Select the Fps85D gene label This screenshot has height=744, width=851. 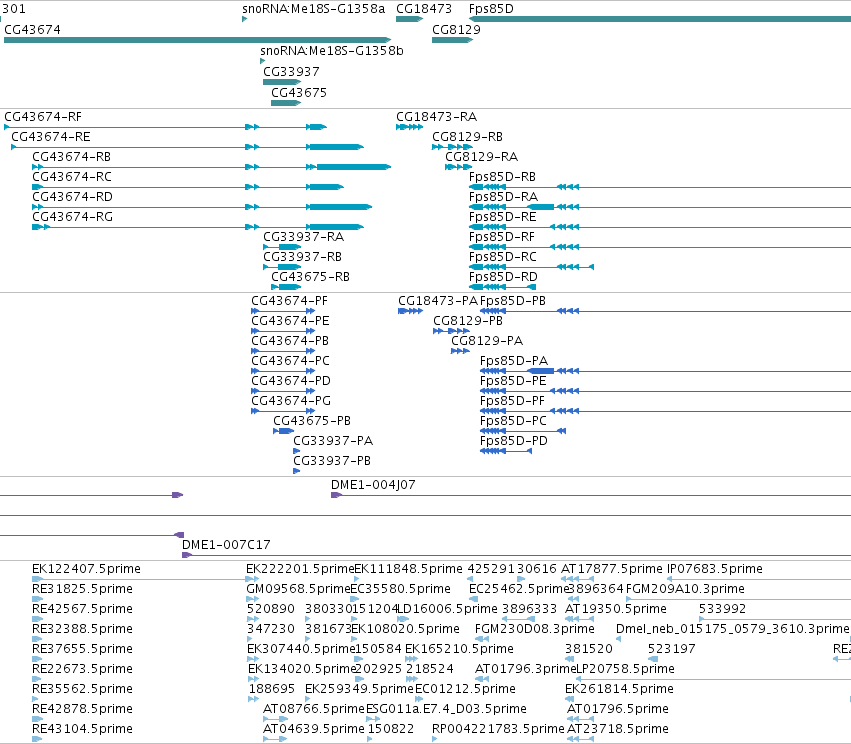coord(491,9)
